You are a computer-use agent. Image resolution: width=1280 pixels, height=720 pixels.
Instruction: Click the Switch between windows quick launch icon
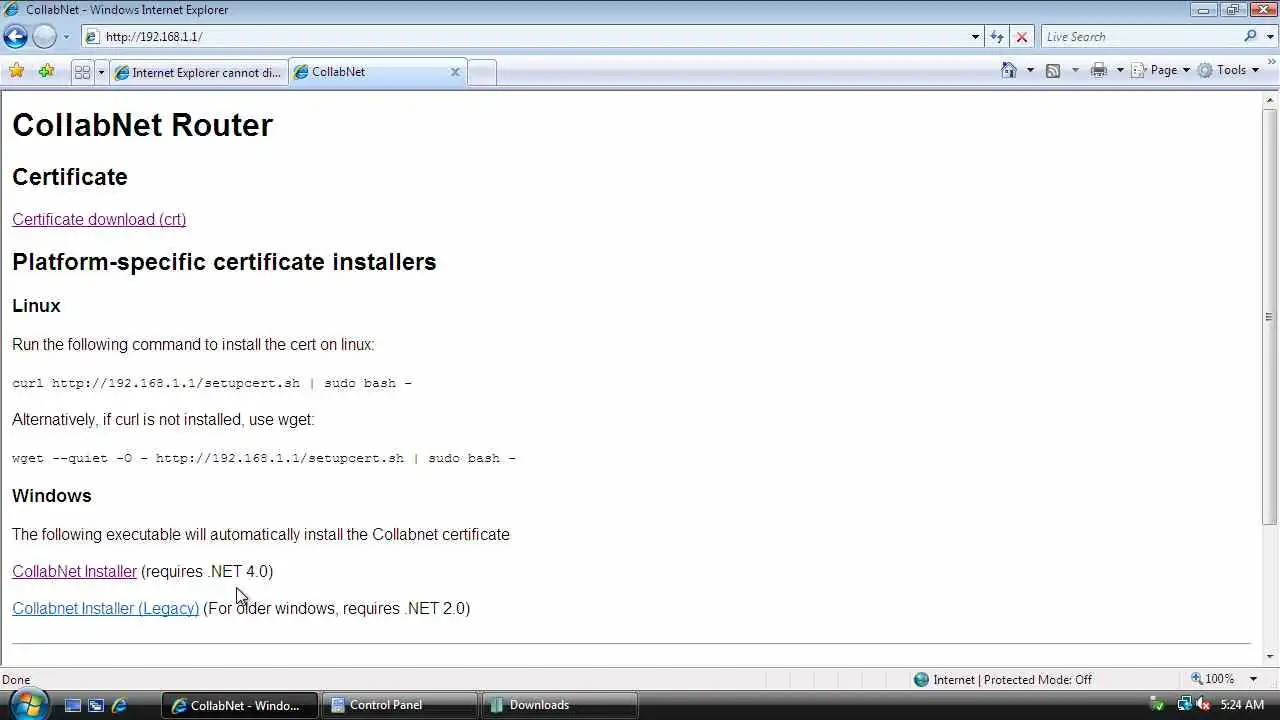tap(96, 705)
